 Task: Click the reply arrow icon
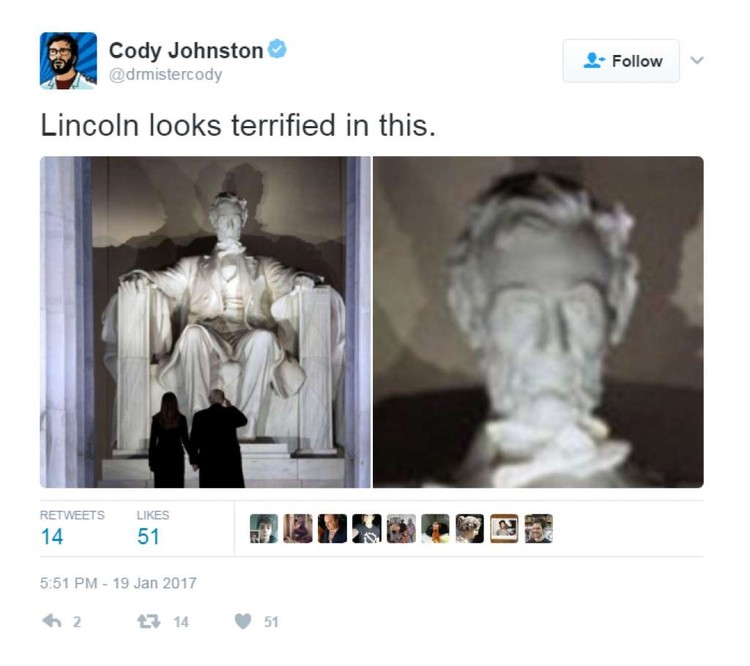point(52,621)
